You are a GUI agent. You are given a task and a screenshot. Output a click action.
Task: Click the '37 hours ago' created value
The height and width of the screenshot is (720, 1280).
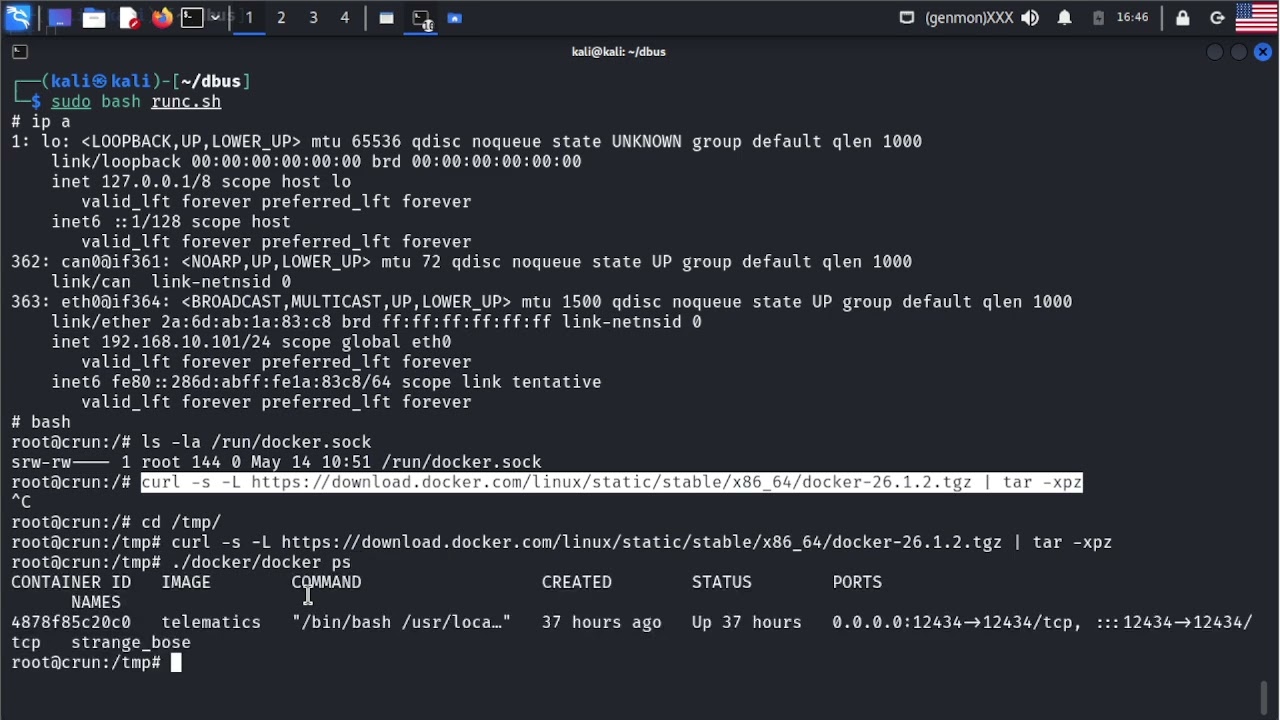pyautogui.click(x=601, y=622)
